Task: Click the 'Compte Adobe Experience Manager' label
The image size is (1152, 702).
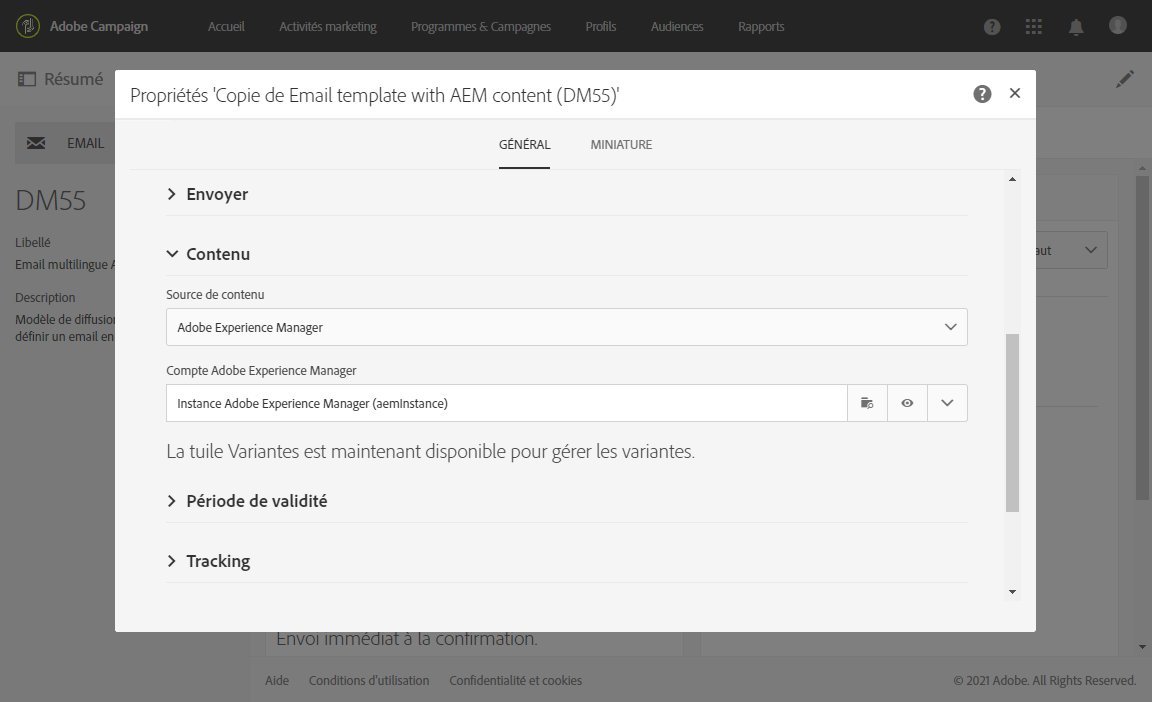Action: coord(262,371)
